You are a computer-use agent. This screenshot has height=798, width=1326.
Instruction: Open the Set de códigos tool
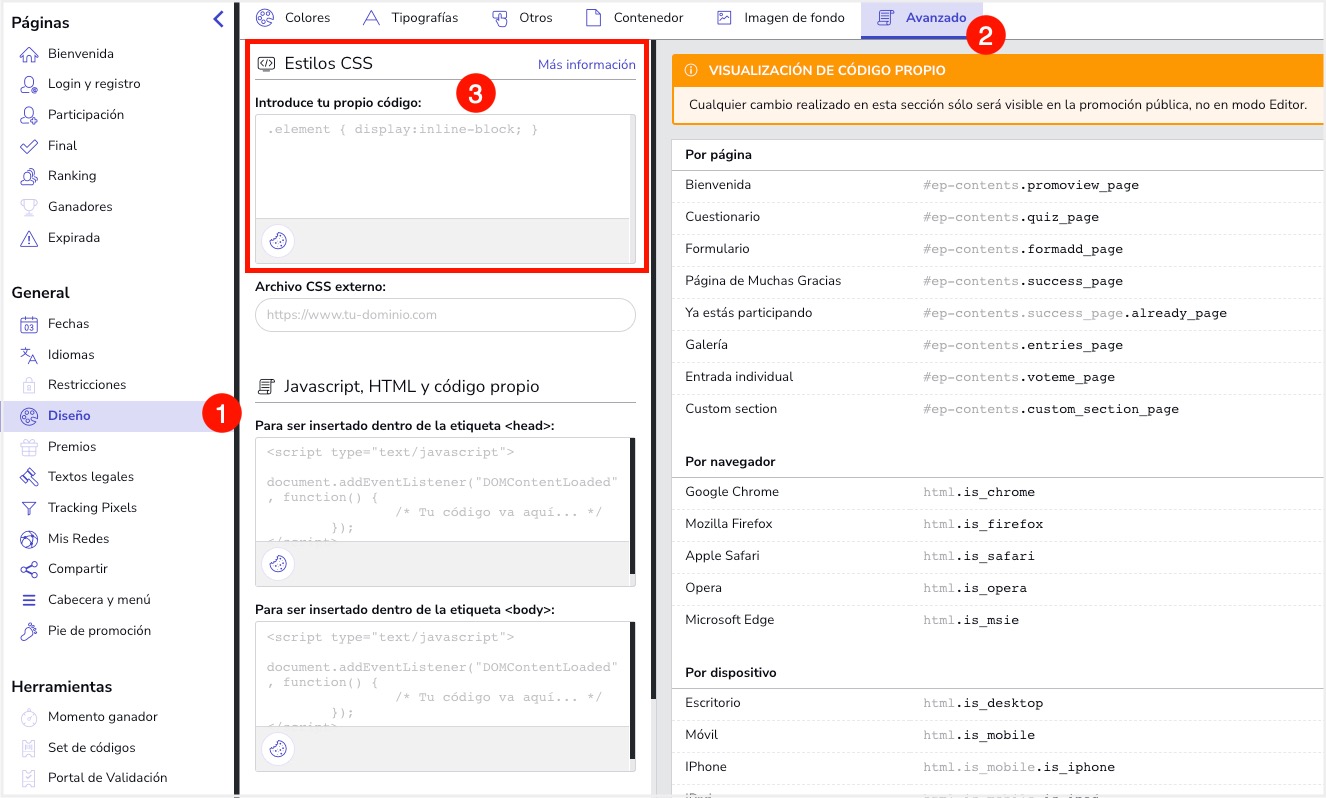[92, 748]
